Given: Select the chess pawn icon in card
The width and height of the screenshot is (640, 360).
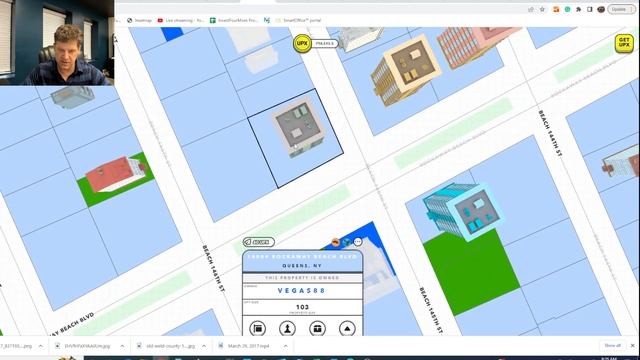Looking at the screenshot, I should 287,328.
